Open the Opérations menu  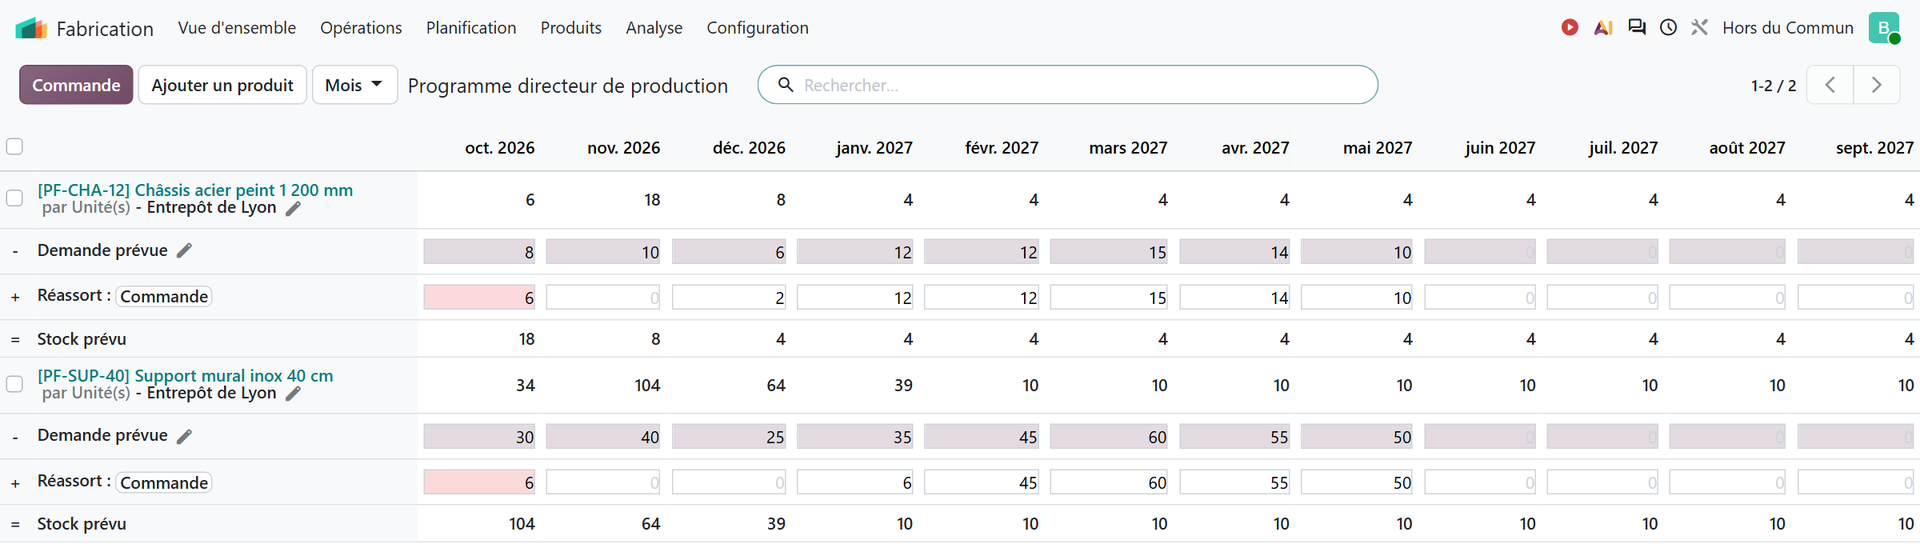[x=361, y=28]
